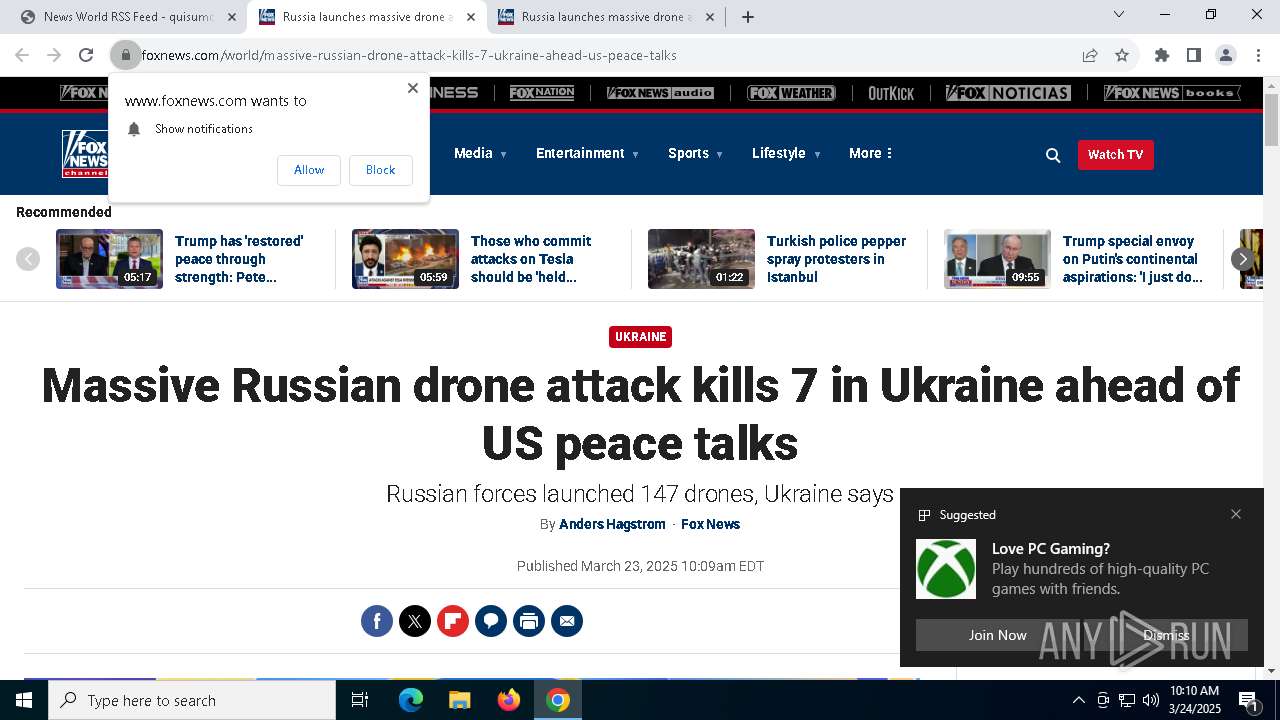The height and width of the screenshot is (720, 1280).
Task: Open Microsoft Edge from taskbar
Action: (x=411, y=700)
